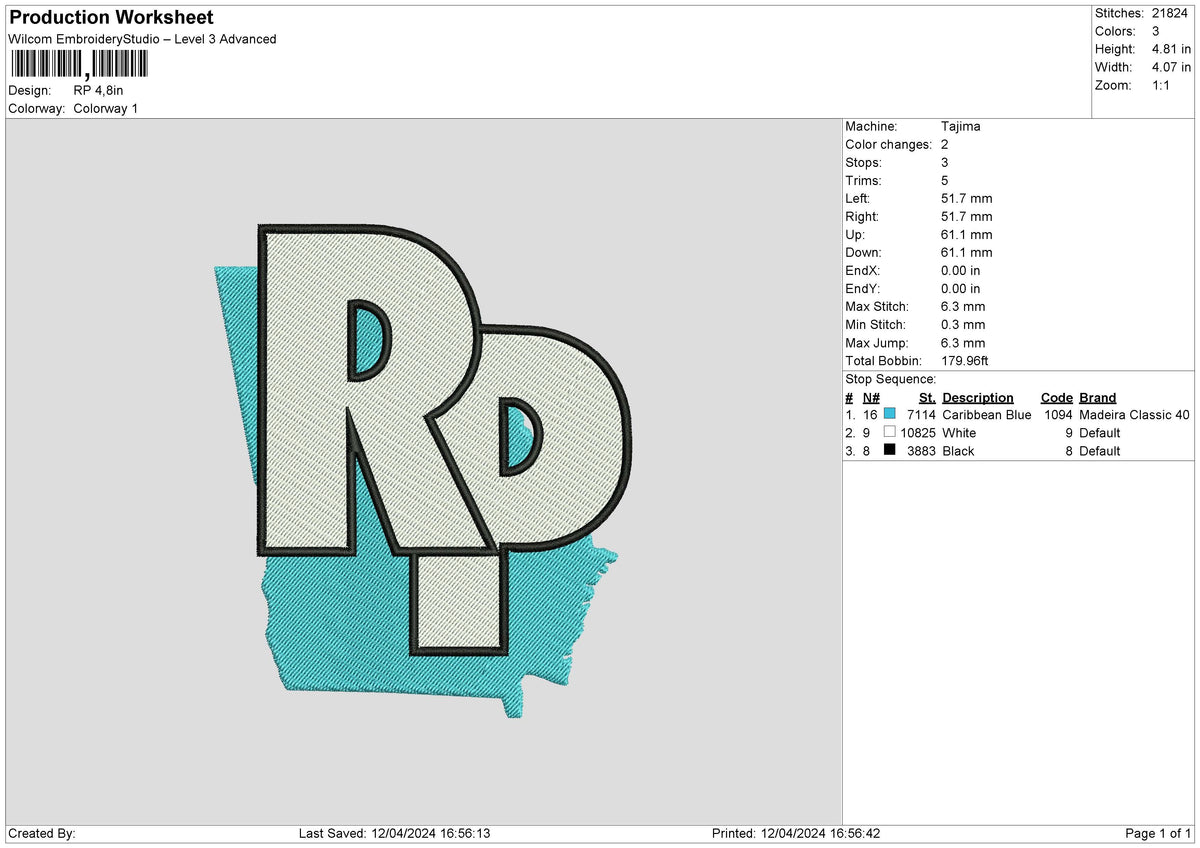Click the 'Production Worksheet' title

point(111,18)
